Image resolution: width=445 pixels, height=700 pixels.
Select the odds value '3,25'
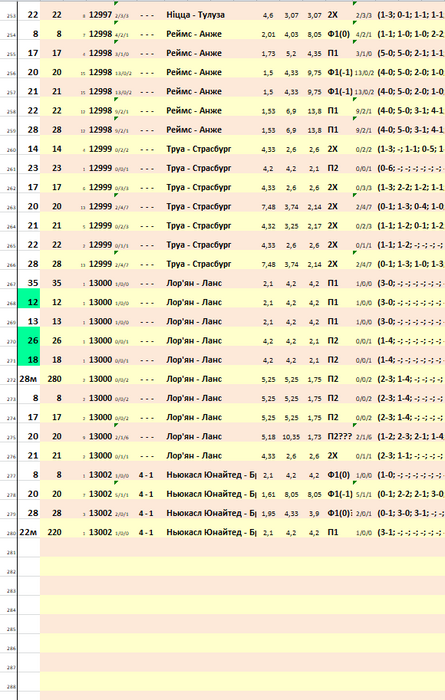(291, 226)
